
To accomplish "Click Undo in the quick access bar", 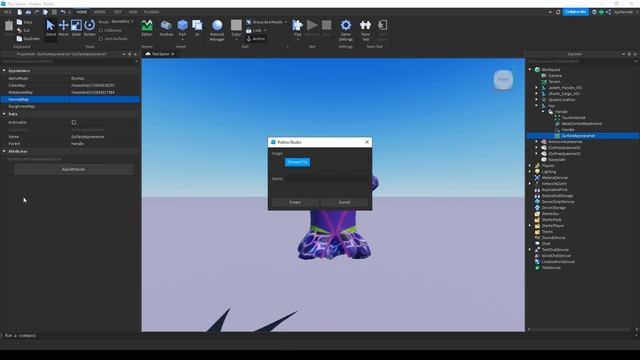I will tap(63, 12).
